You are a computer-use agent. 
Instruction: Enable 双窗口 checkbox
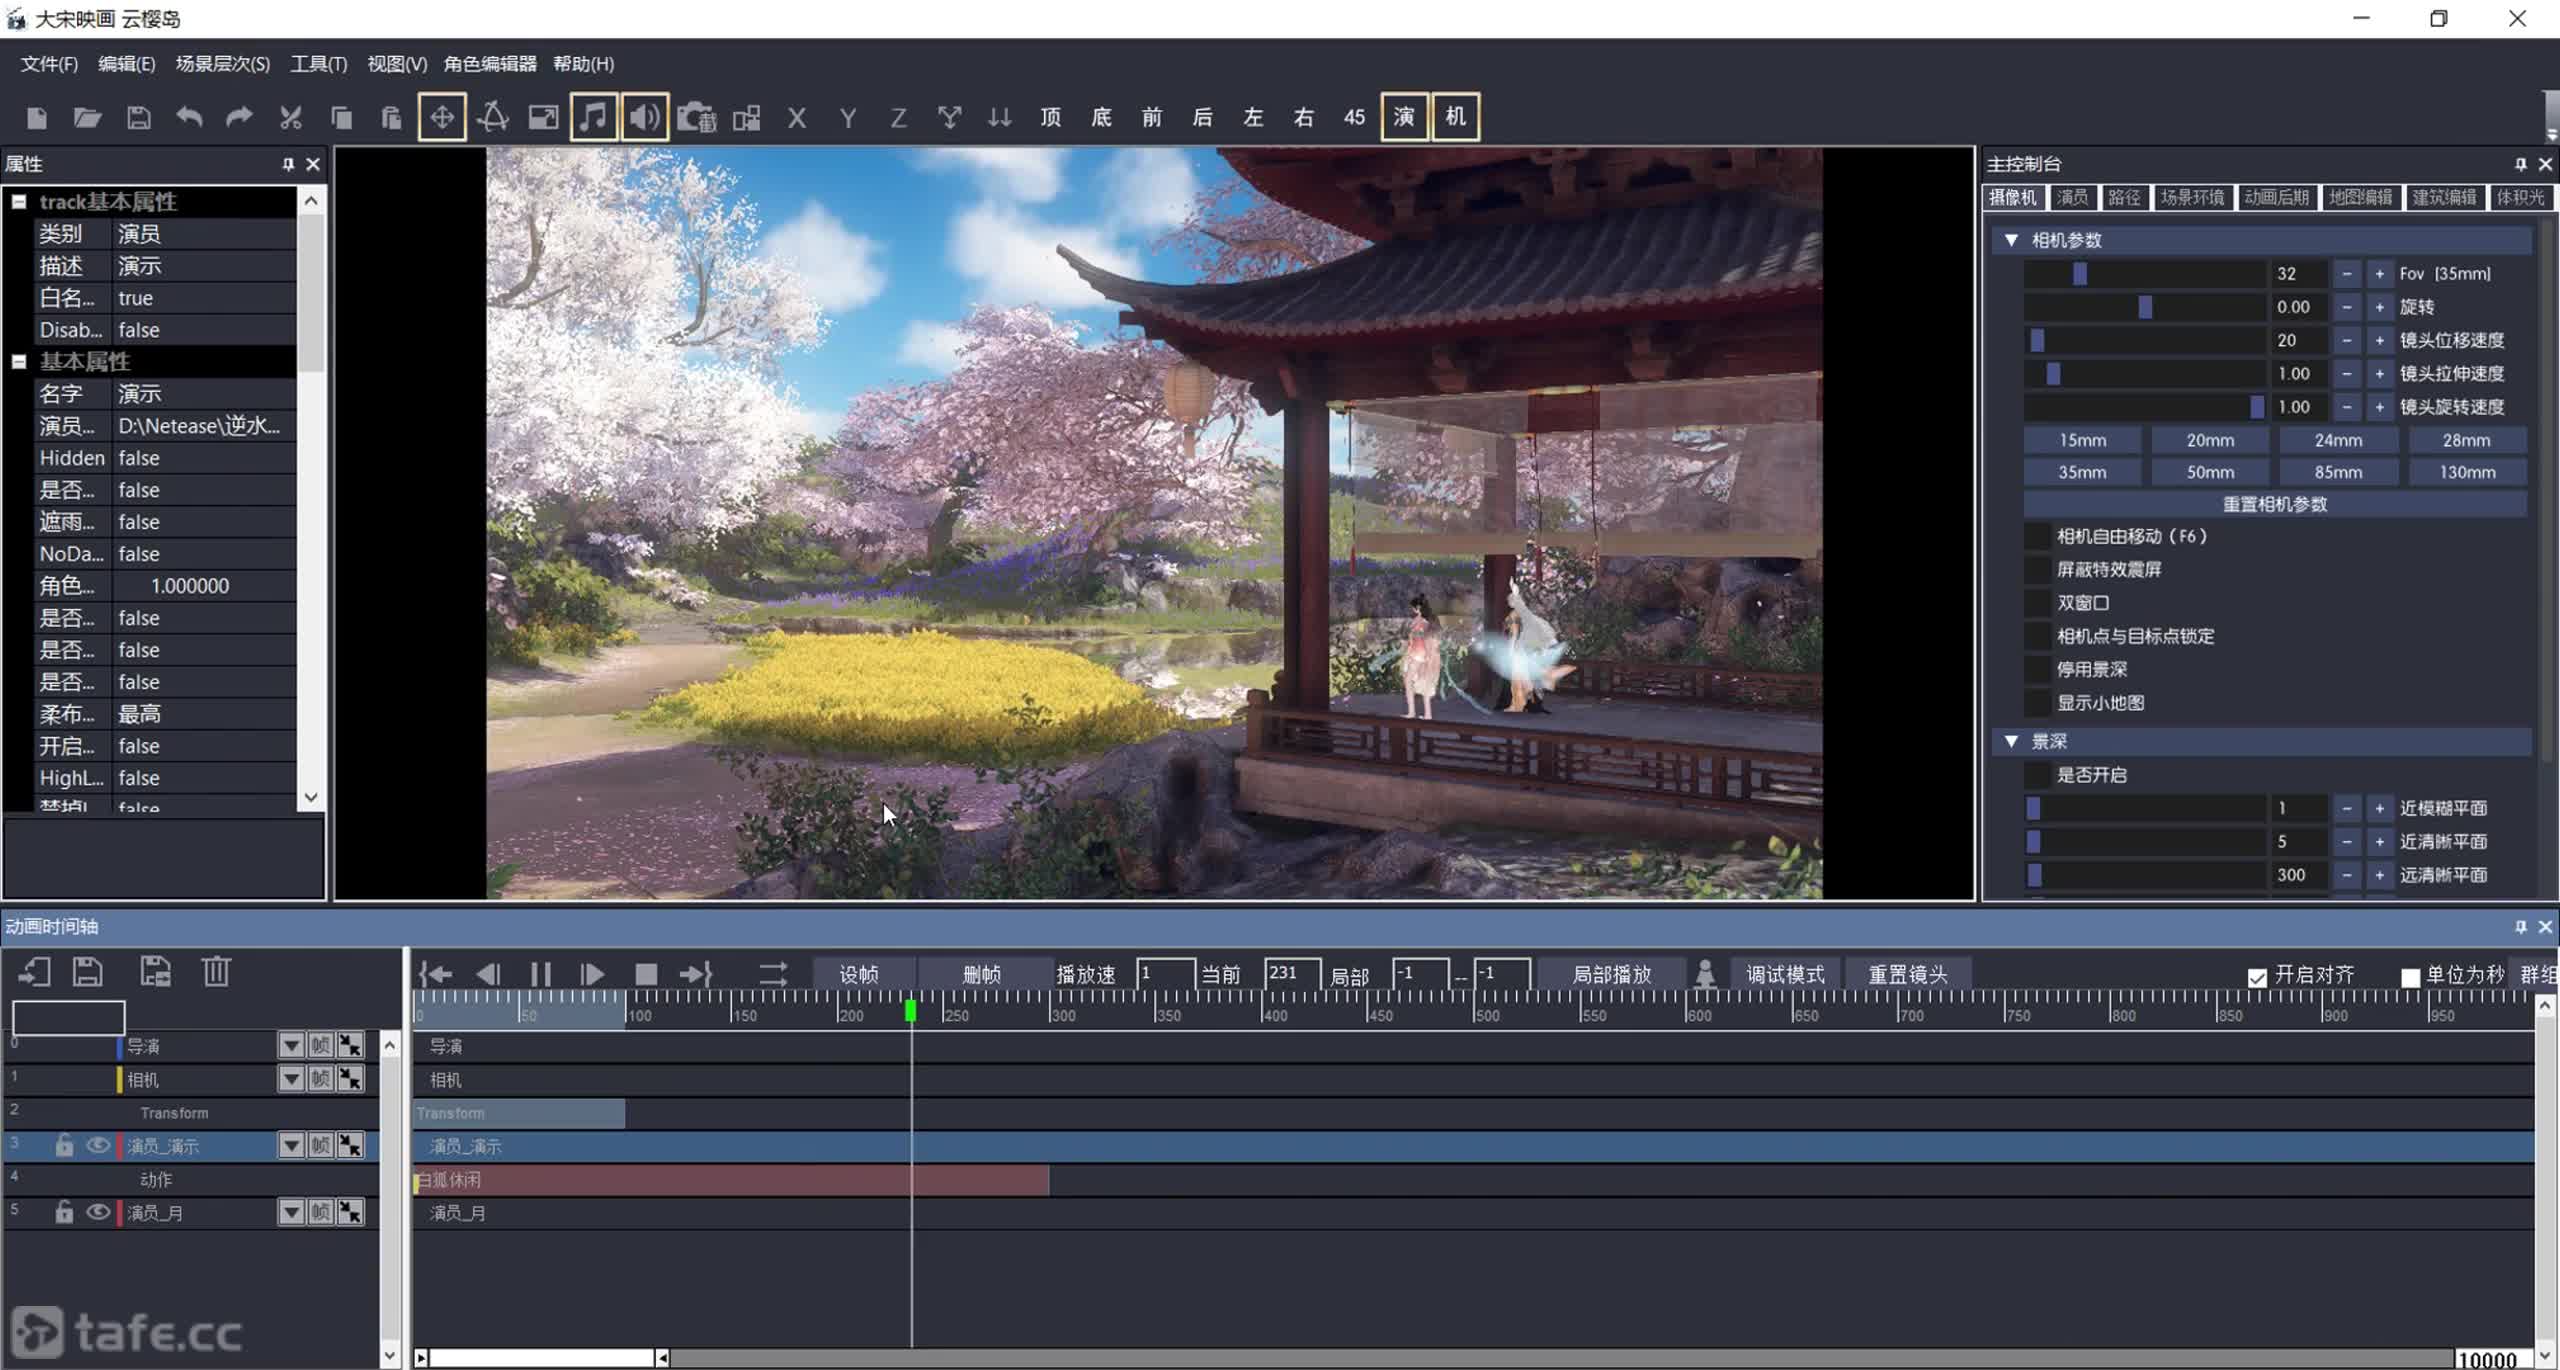pyautogui.click(x=2037, y=603)
